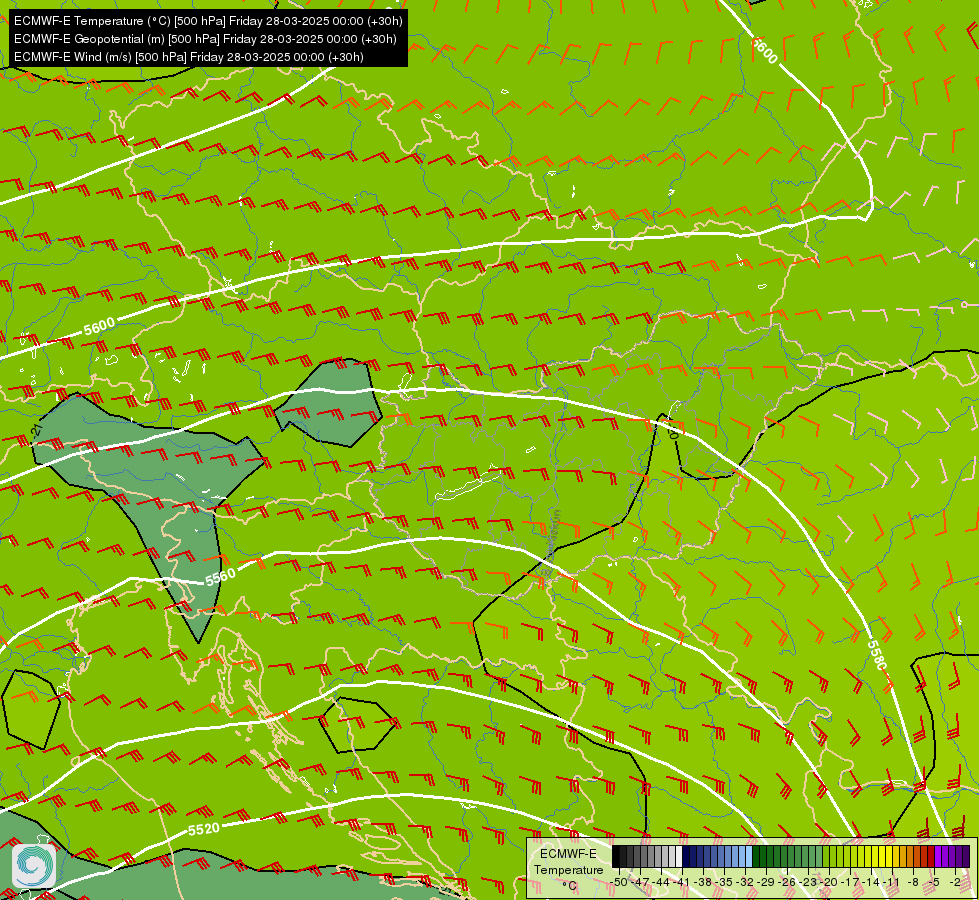Click the 5520 geopotential contour label
Screen dimensions: 979x900
pyautogui.click(x=204, y=829)
